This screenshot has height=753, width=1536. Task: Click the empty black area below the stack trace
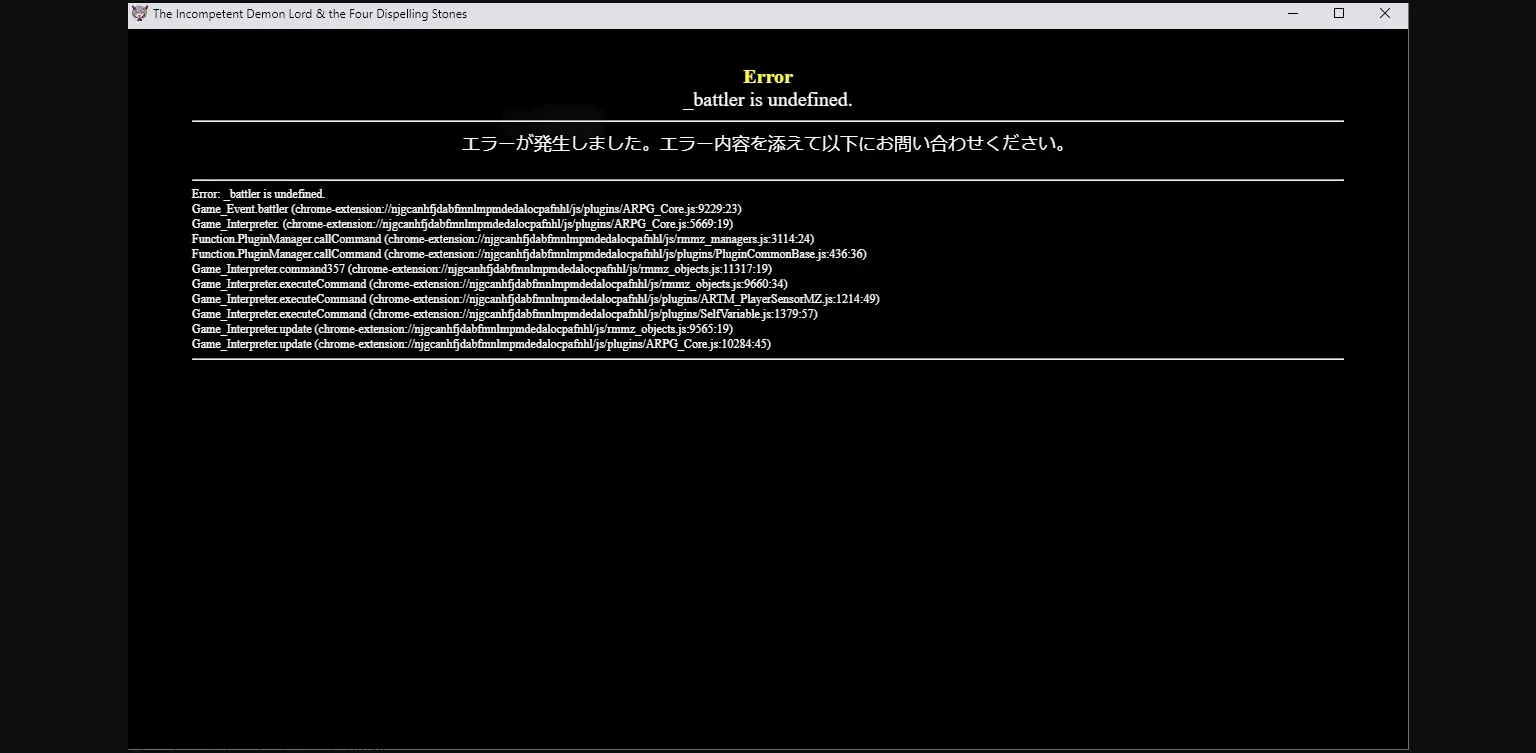point(767,550)
